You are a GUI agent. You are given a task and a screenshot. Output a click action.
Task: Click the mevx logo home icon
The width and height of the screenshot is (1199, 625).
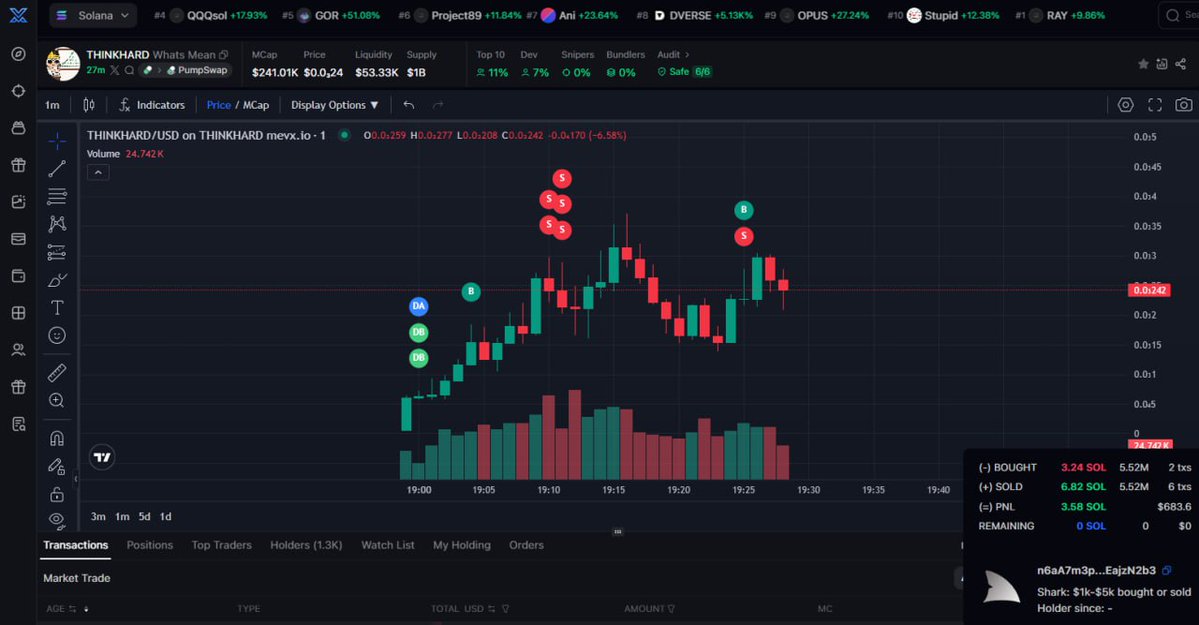(18, 15)
